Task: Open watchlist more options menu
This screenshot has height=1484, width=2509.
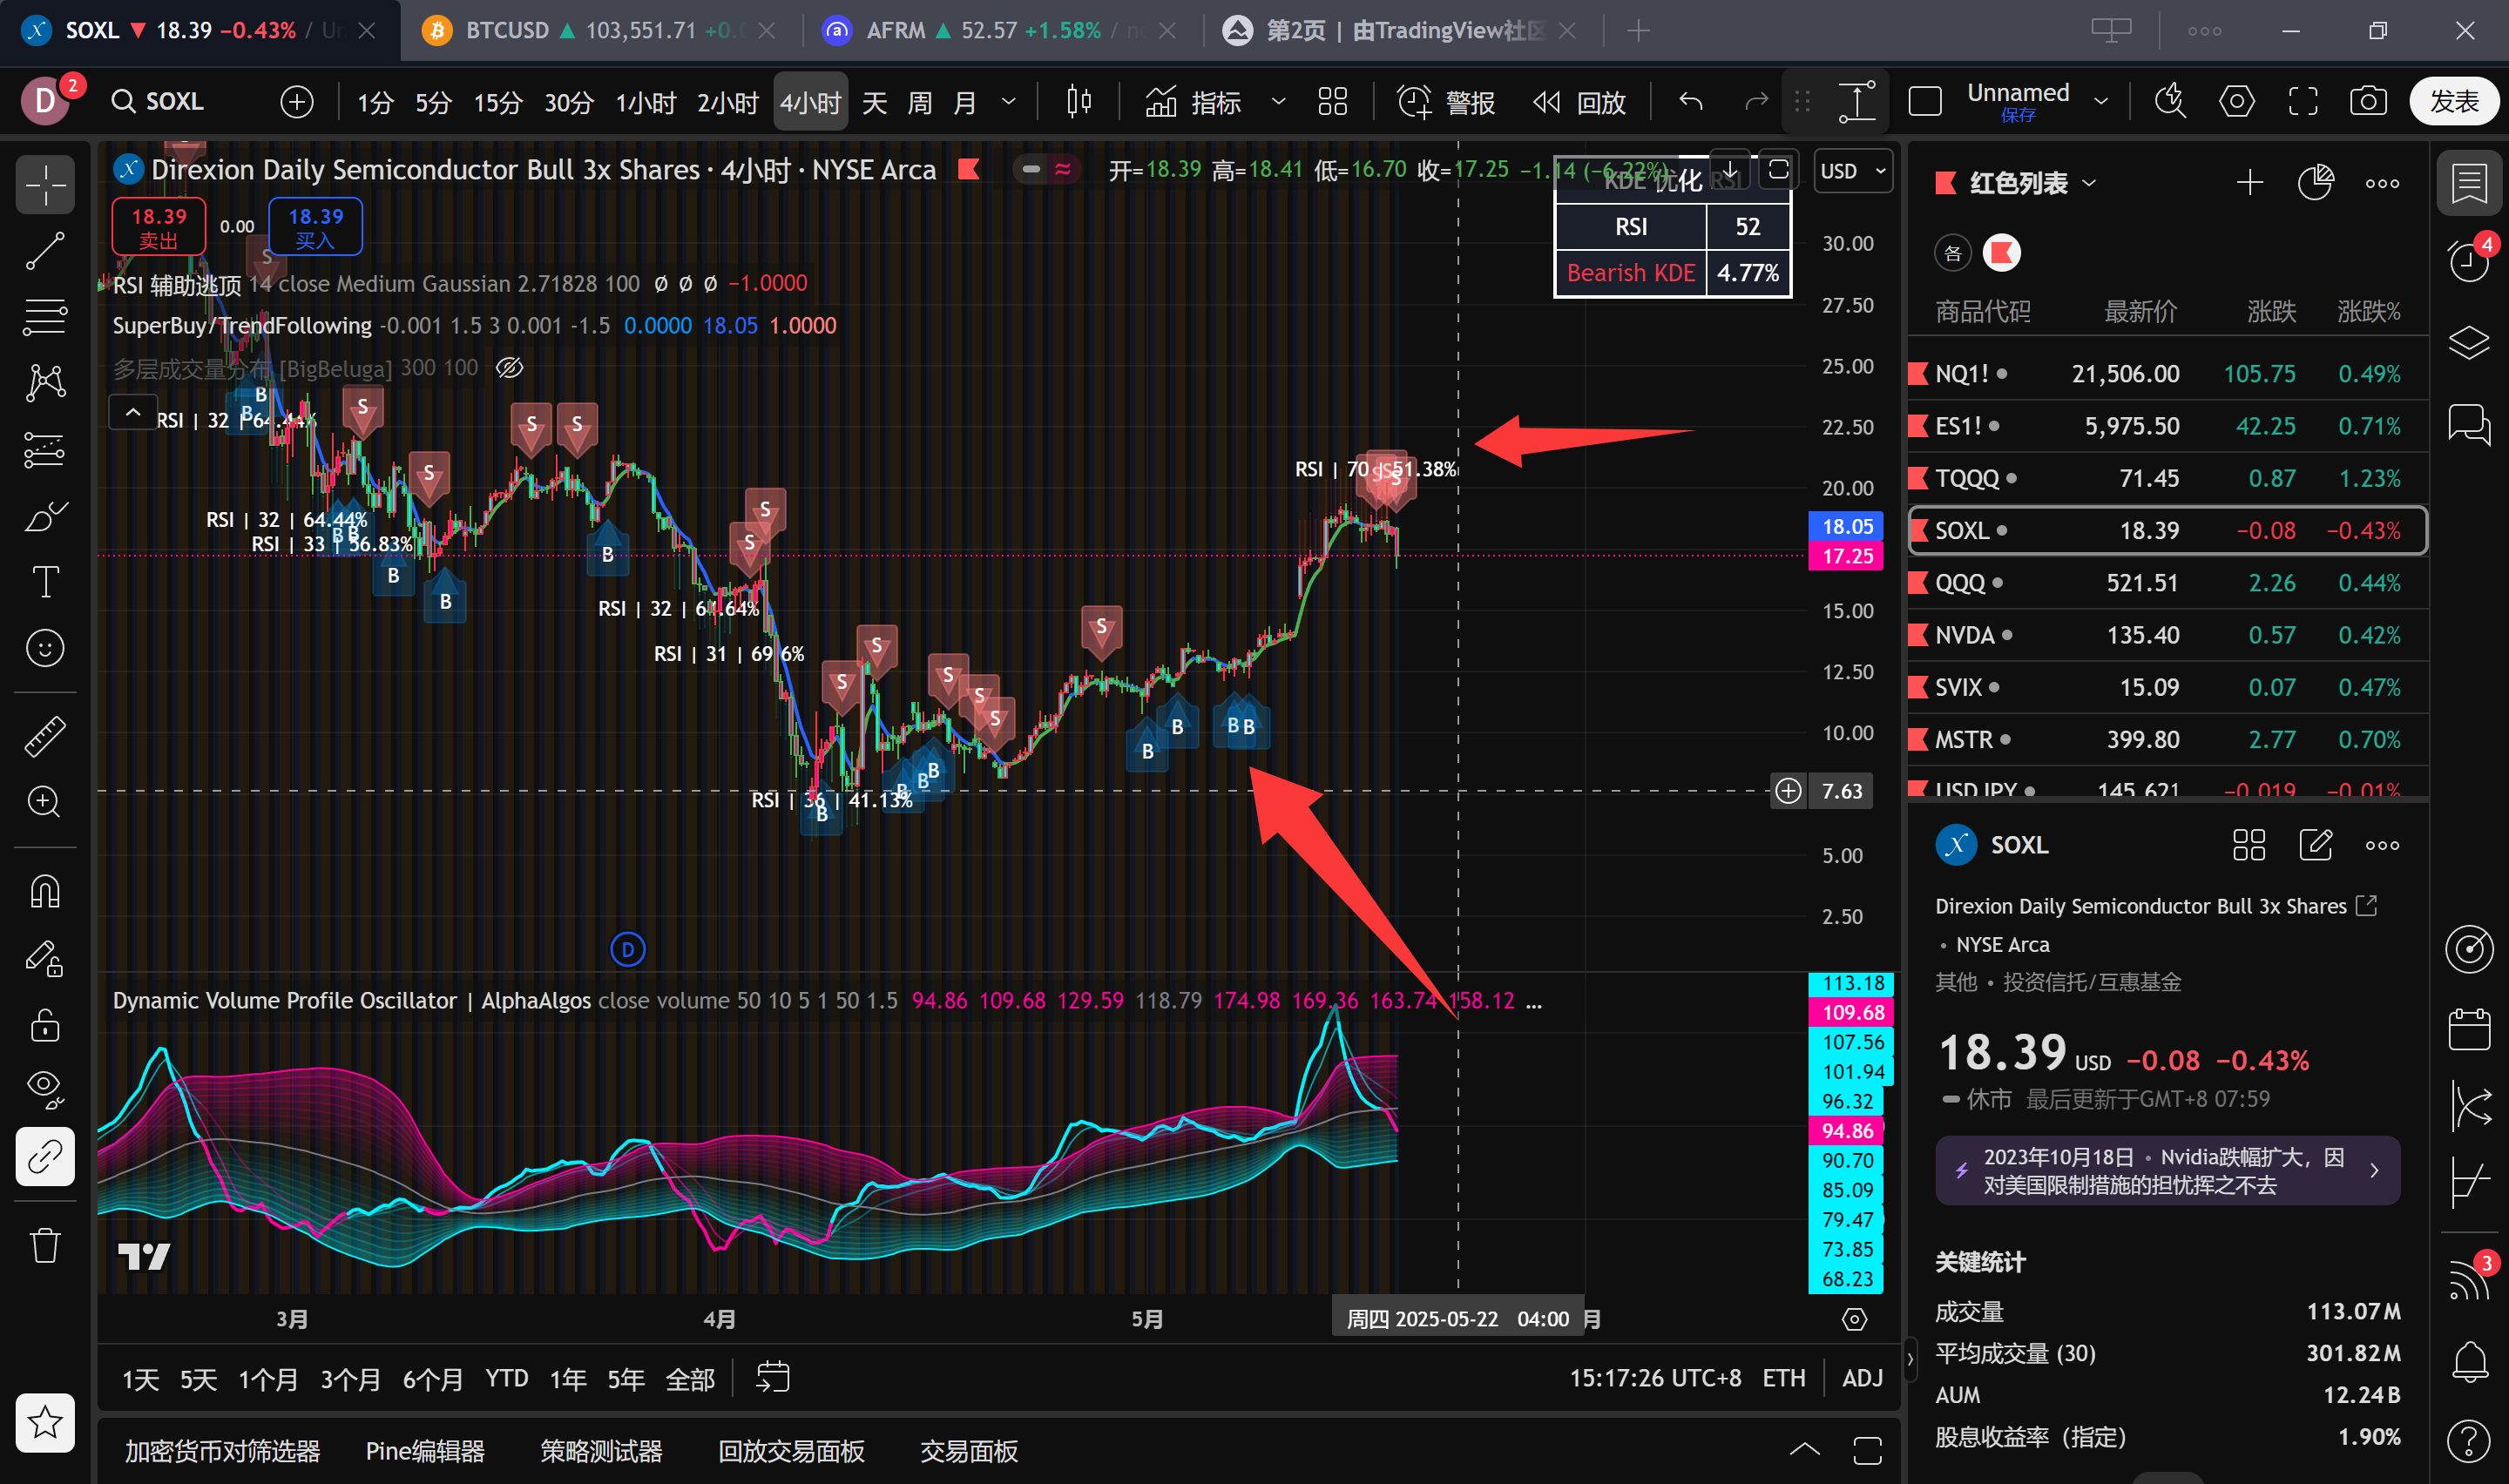Action: pyautogui.click(x=2382, y=183)
